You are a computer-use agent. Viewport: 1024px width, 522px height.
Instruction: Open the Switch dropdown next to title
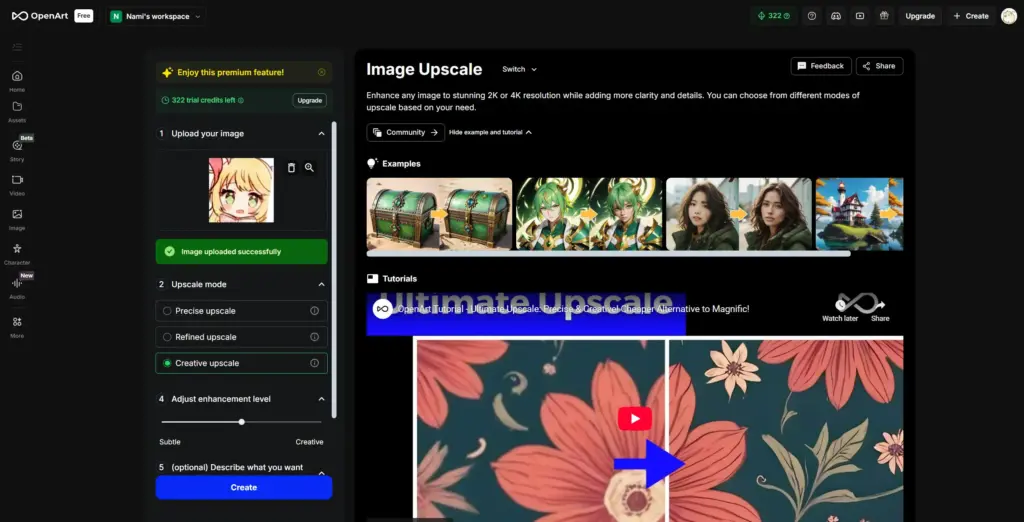(x=519, y=70)
